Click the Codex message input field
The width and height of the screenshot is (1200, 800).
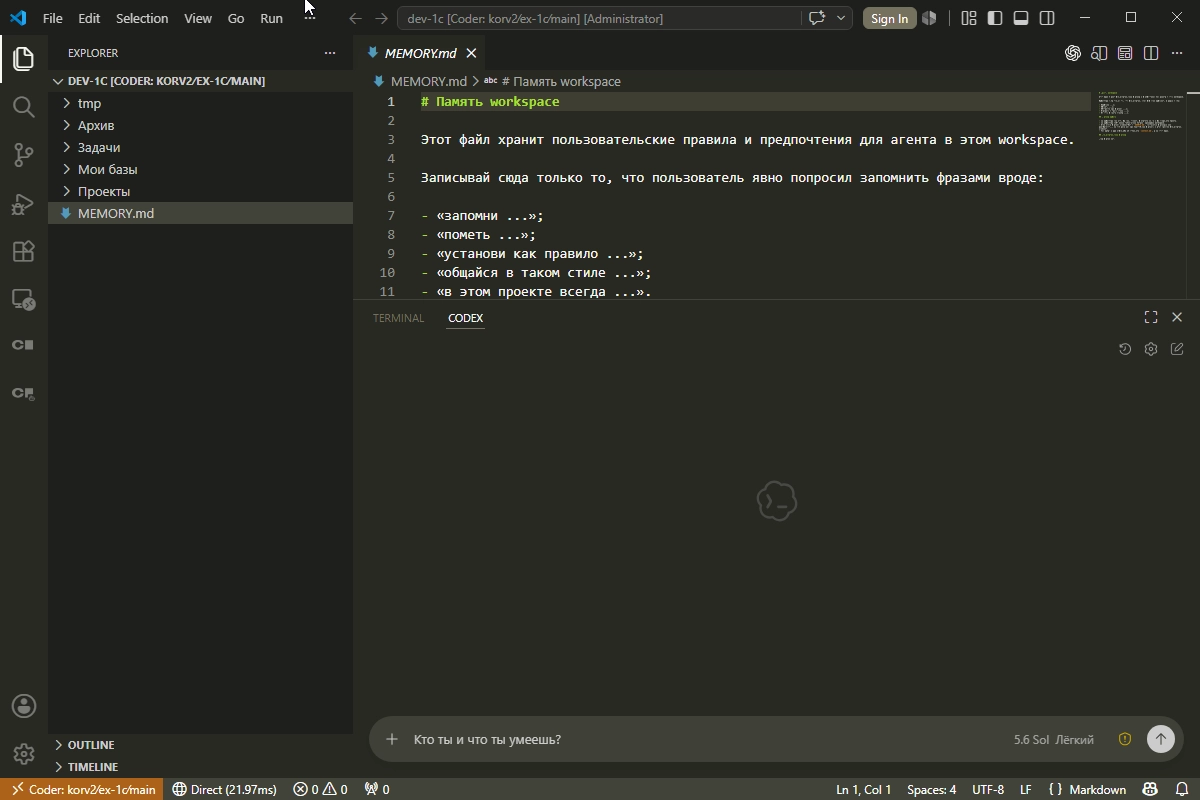(x=700, y=739)
